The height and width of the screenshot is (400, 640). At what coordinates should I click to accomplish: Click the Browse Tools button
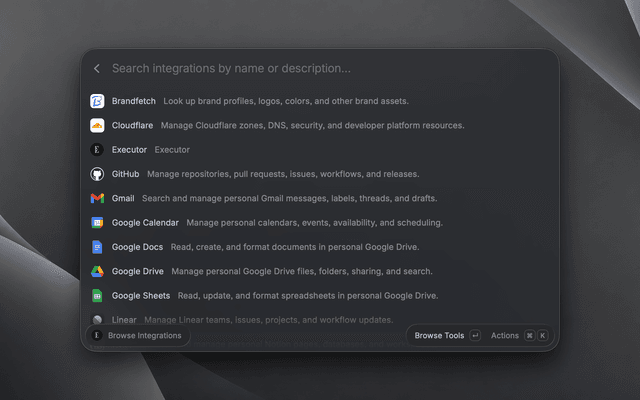tap(439, 336)
